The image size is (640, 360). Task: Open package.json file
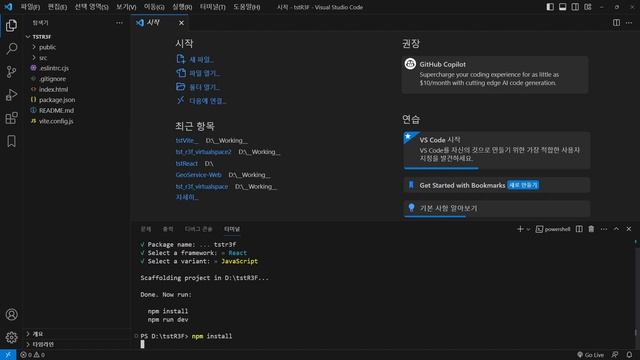pyautogui.click(x=57, y=100)
